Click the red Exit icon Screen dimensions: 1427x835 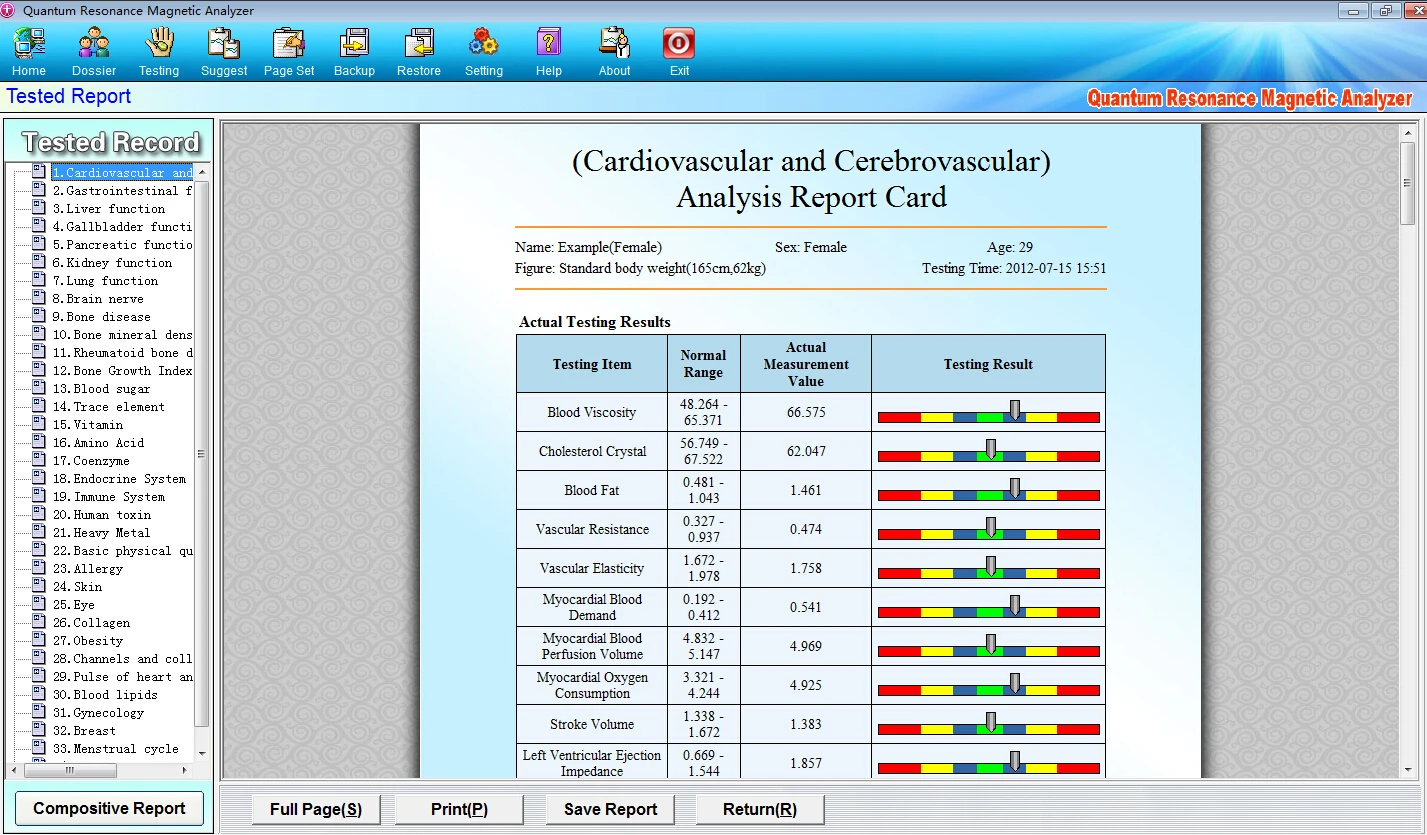tap(679, 45)
